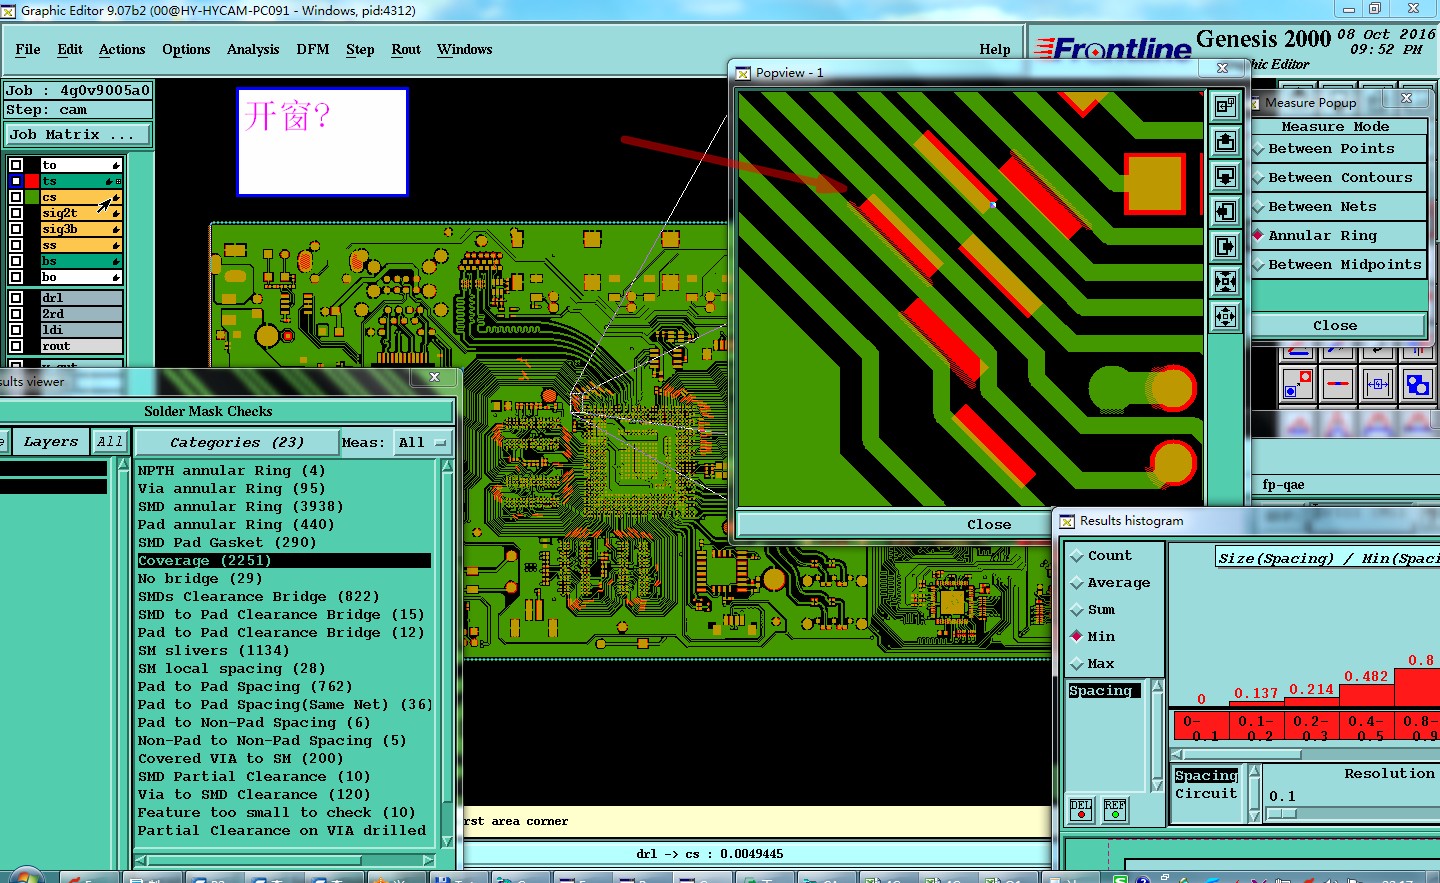Open the Edit menu
The image size is (1440, 883).
(70, 49)
